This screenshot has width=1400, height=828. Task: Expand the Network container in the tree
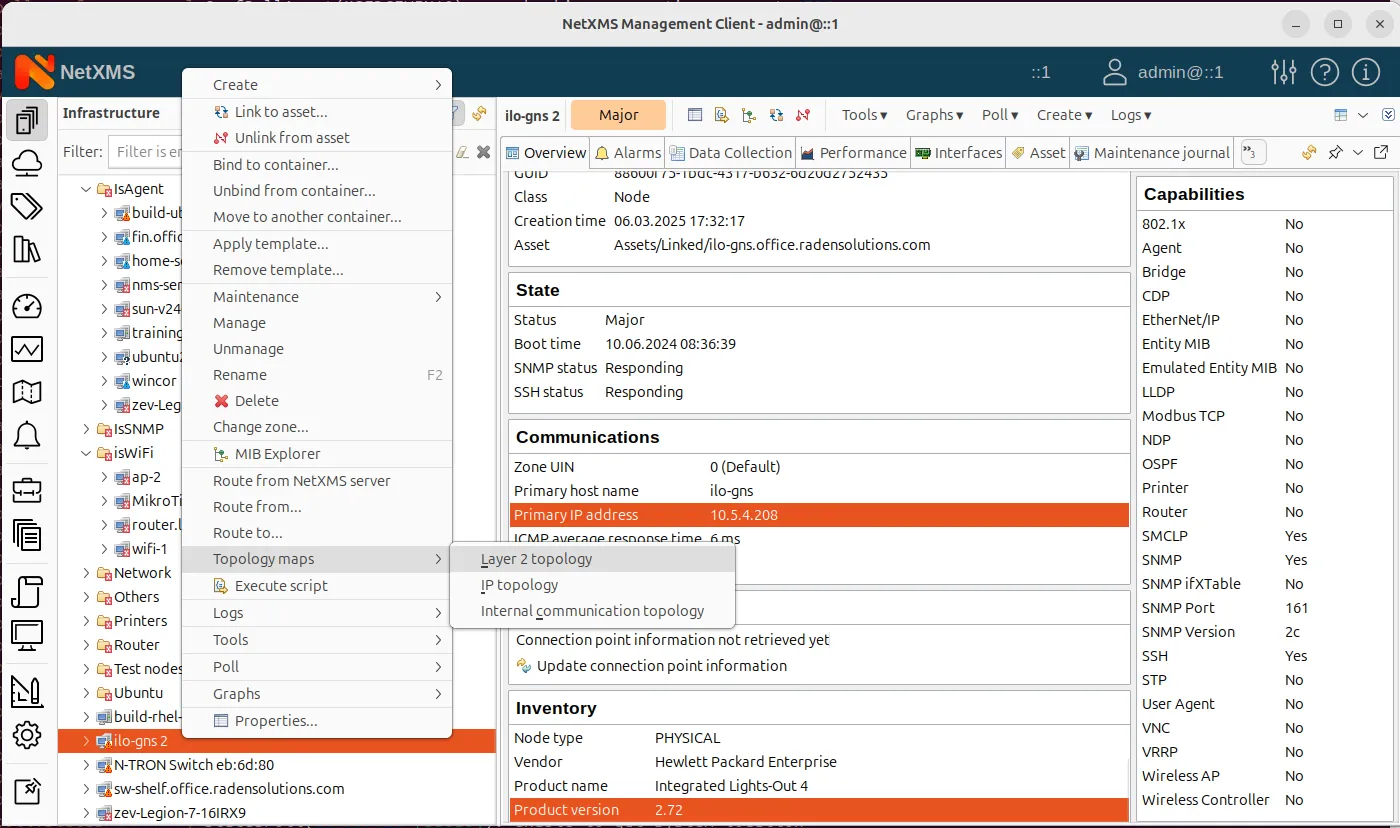[x=87, y=572]
